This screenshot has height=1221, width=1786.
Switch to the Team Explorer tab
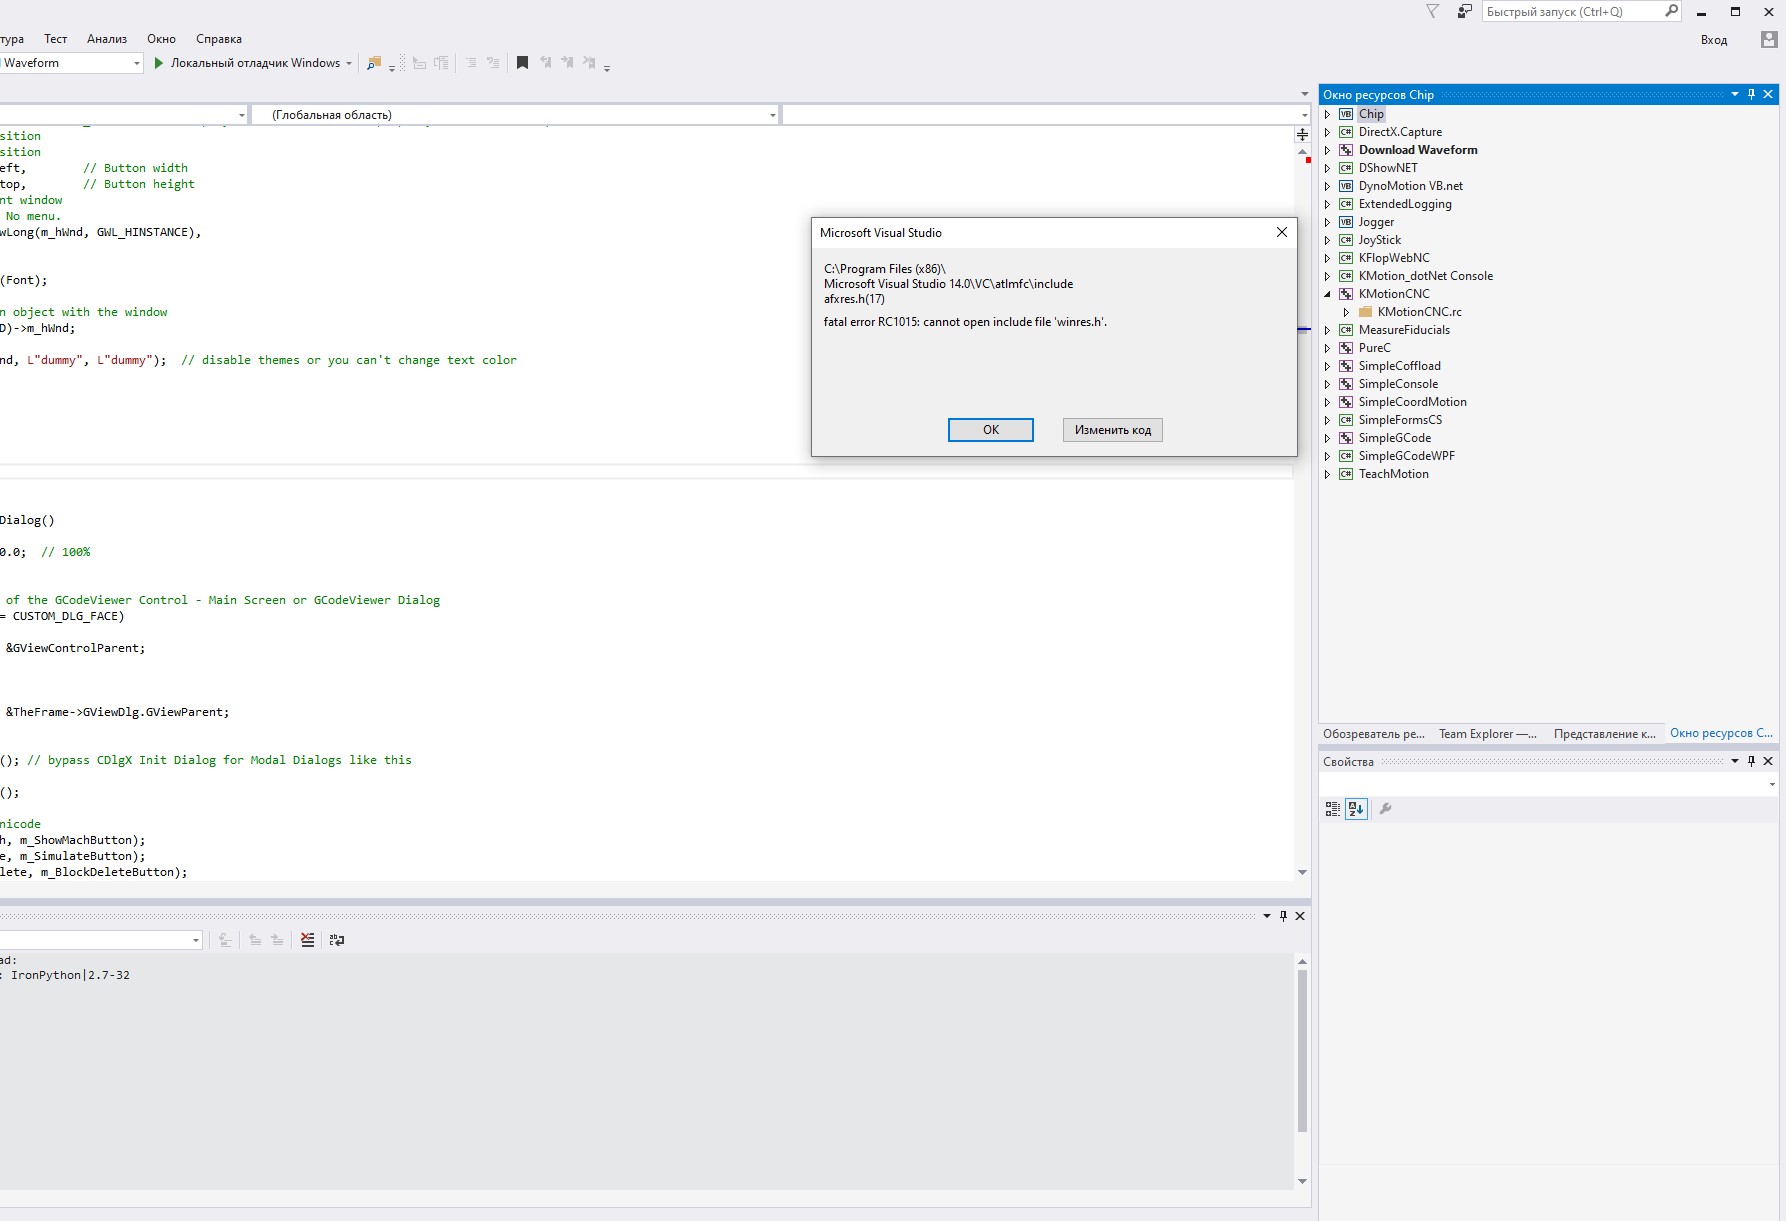coord(1487,733)
